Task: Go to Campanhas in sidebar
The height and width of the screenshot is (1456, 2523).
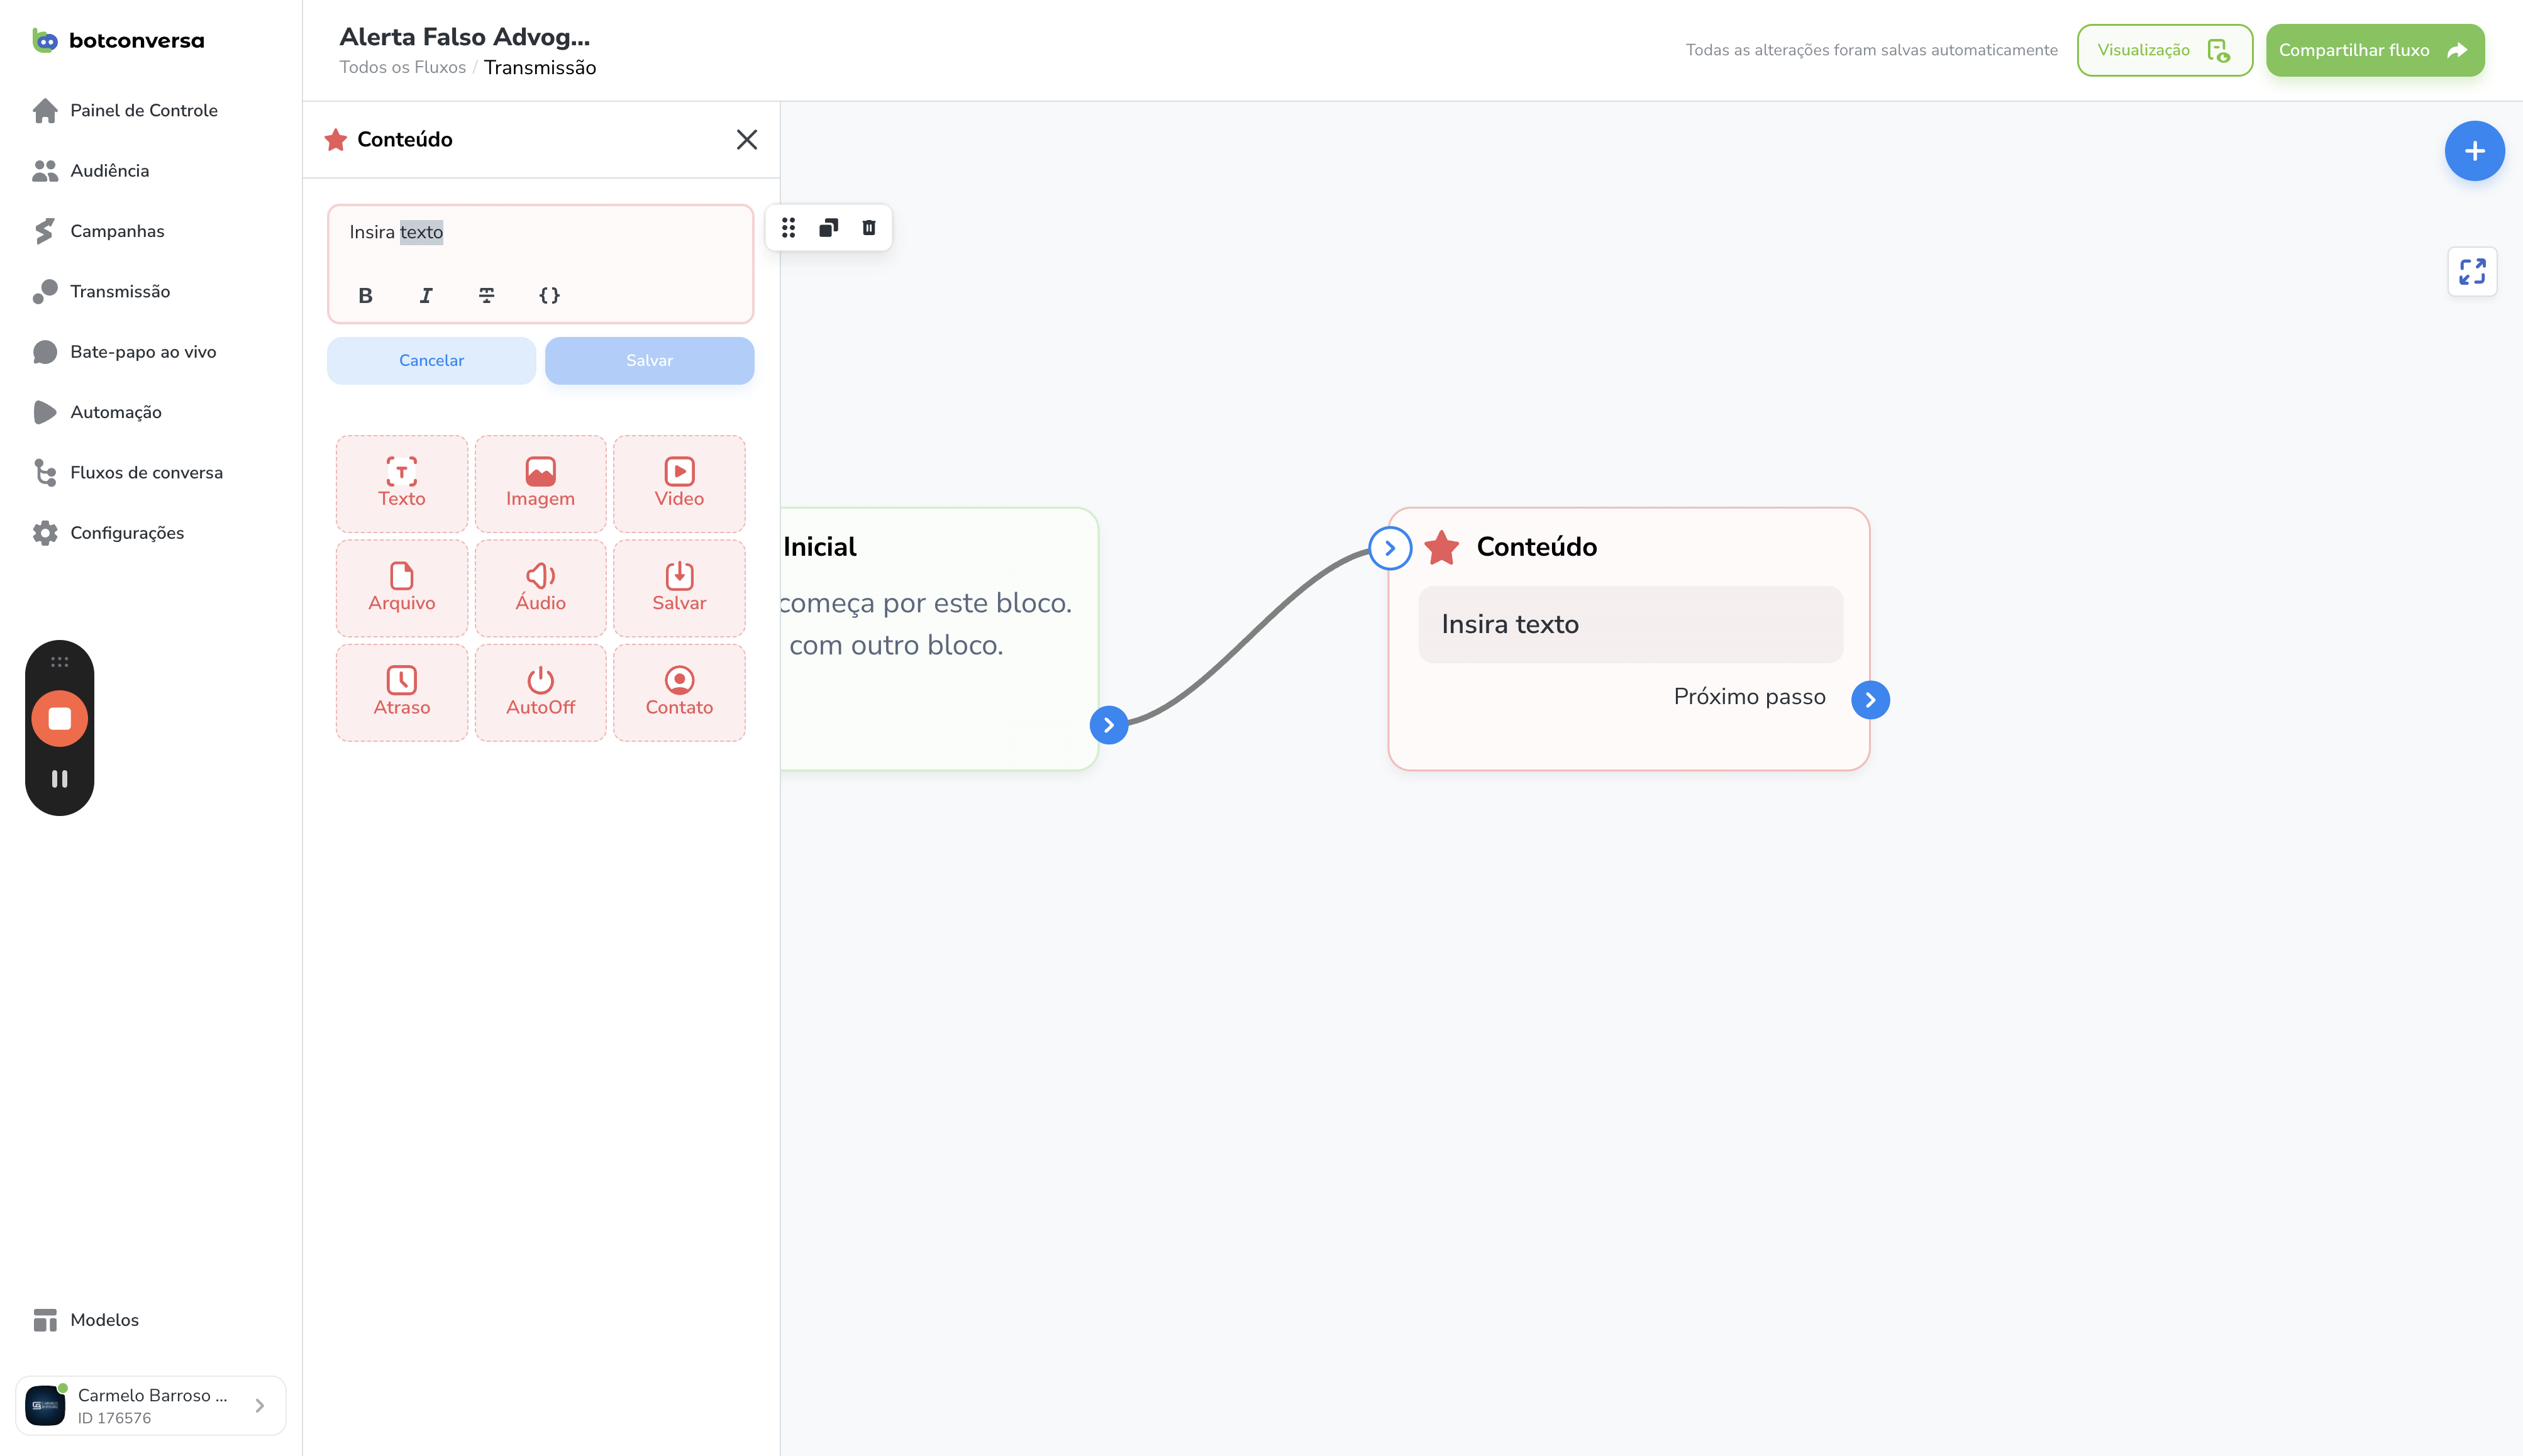Action: tap(117, 231)
